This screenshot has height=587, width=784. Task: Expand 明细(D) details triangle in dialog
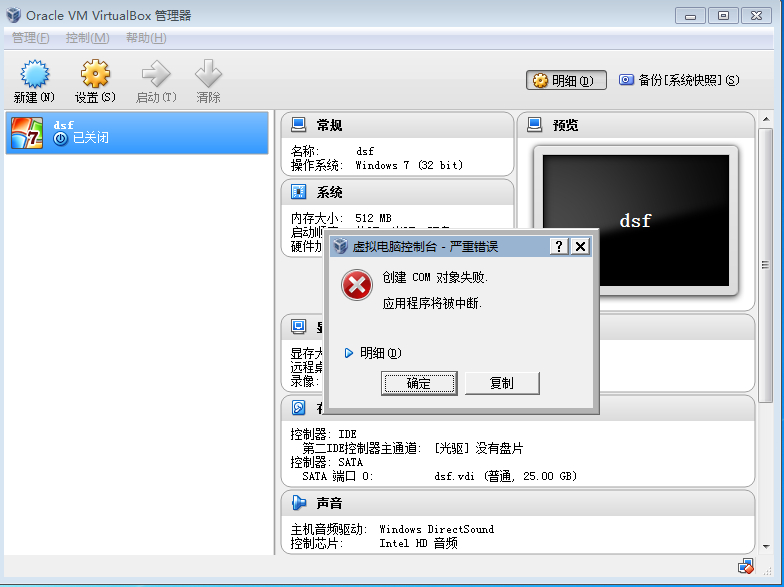(x=348, y=353)
